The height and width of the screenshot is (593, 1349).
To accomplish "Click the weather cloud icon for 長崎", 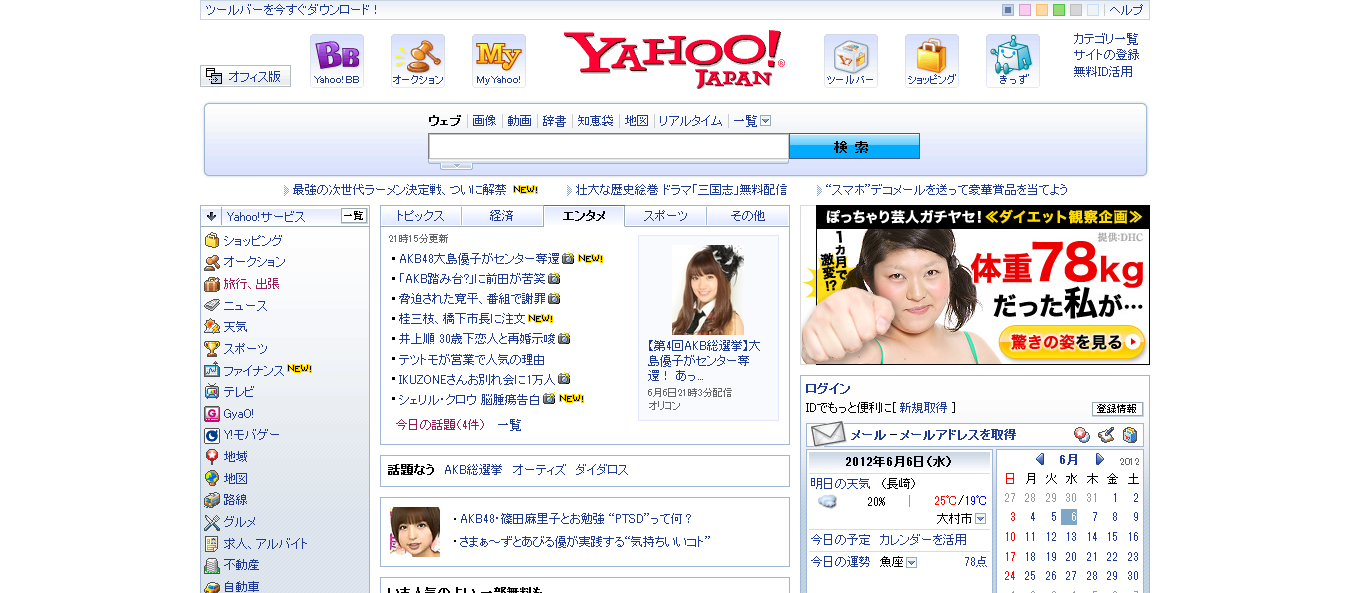I will [828, 501].
